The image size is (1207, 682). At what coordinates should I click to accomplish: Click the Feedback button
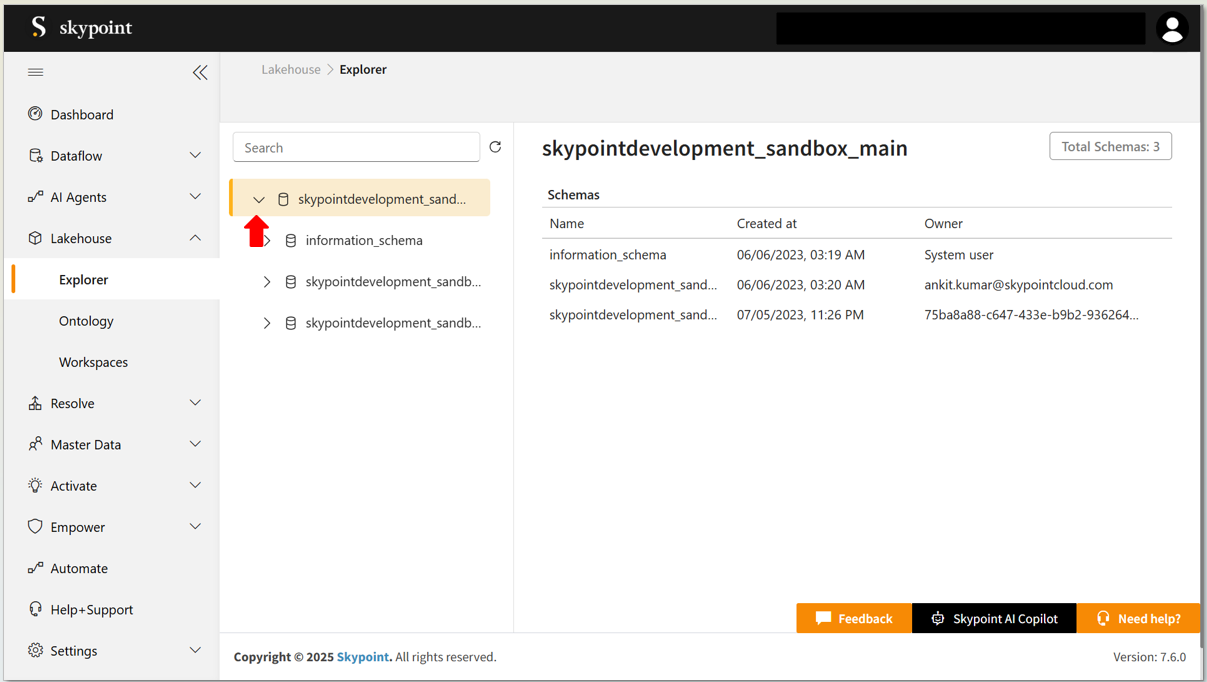coord(854,618)
